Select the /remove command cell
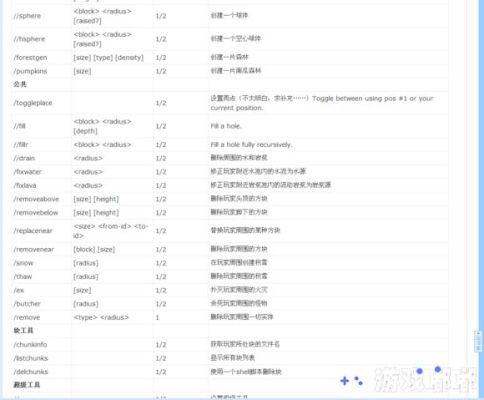 (27, 318)
